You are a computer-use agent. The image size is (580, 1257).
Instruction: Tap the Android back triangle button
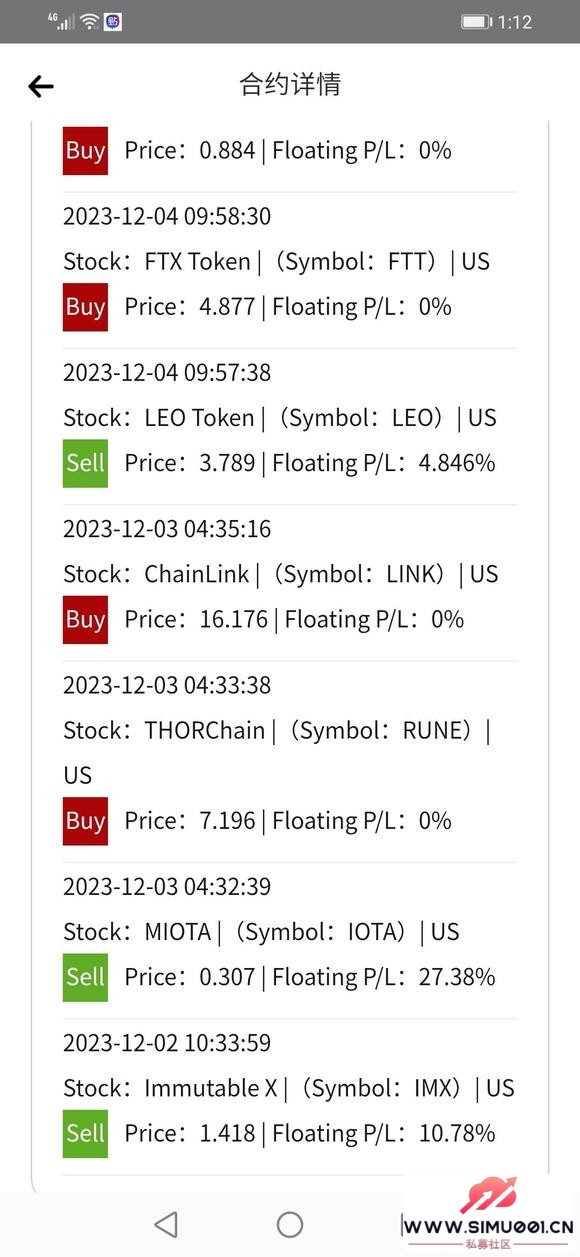(x=166, y=1224)
